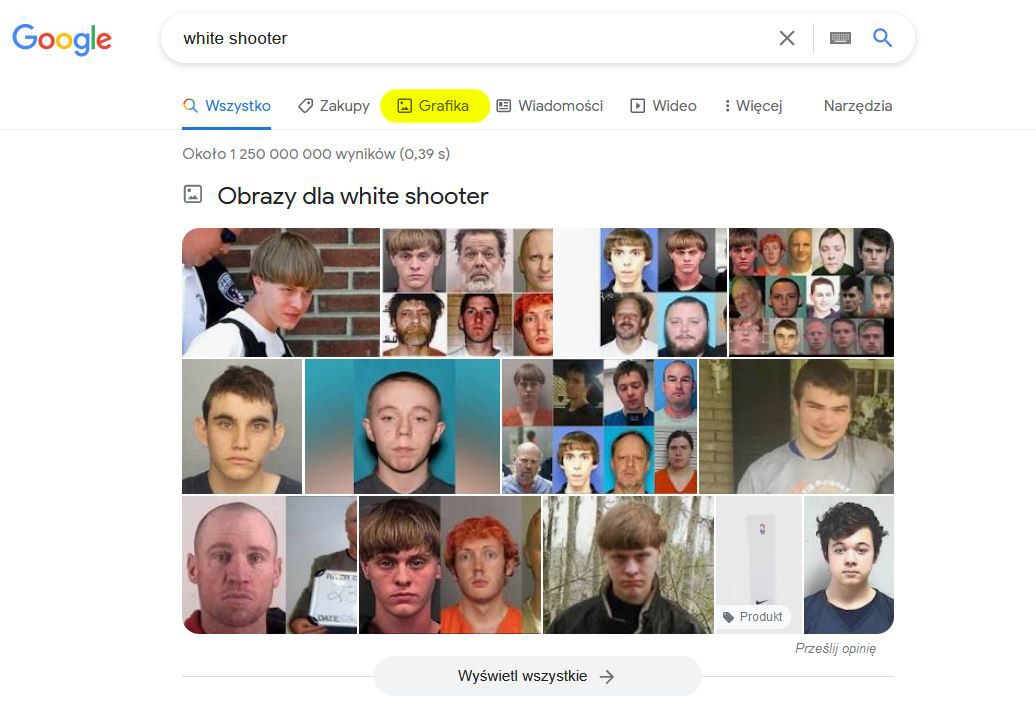Select the Wideo tab
The image size is (1036, 712).
click(663, 106)
